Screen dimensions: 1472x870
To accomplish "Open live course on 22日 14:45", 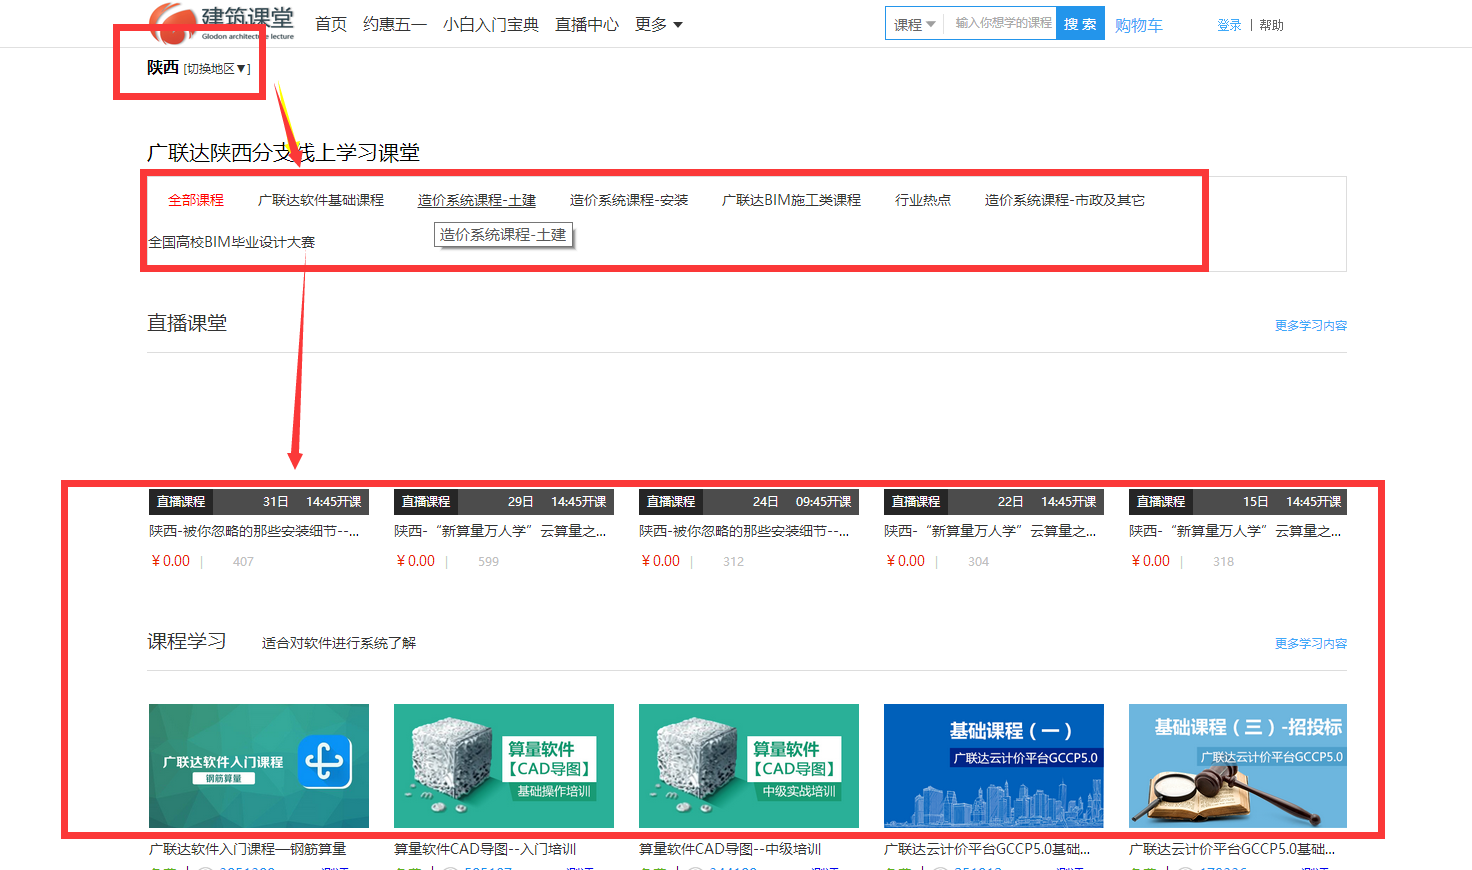I will (994, 501).
